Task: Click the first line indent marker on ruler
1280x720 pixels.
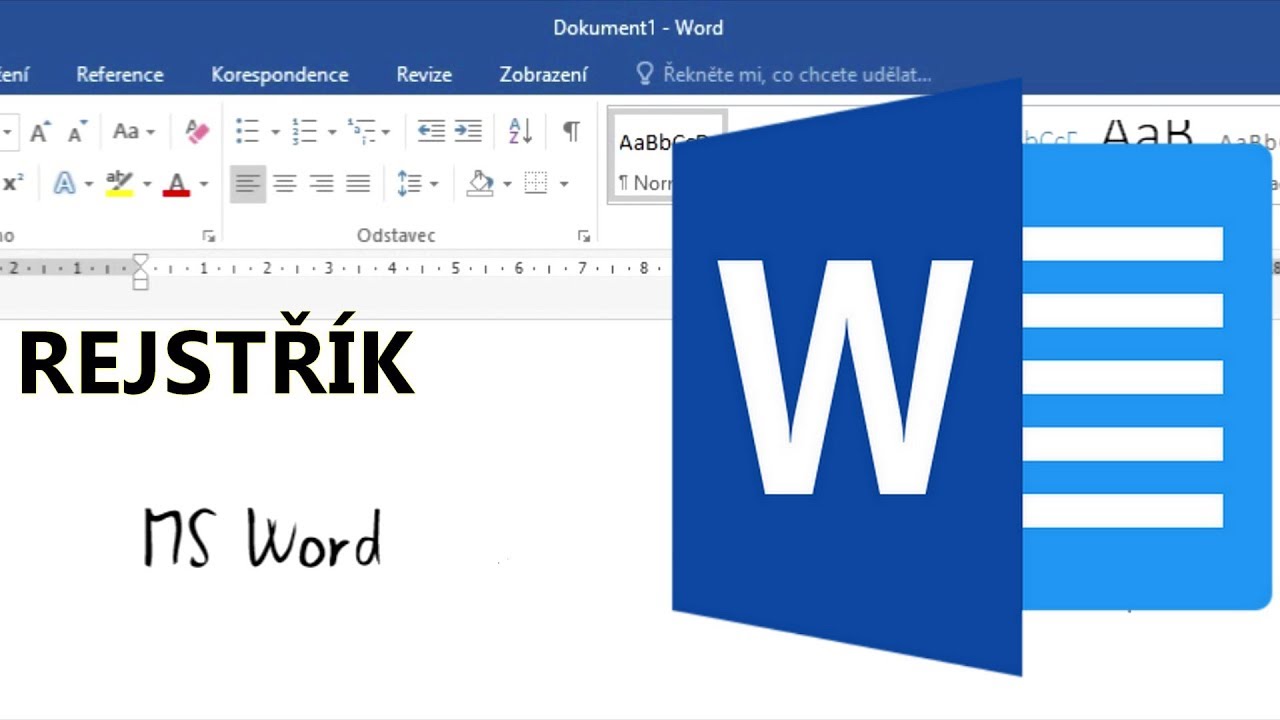Action: tap(141, 261)
